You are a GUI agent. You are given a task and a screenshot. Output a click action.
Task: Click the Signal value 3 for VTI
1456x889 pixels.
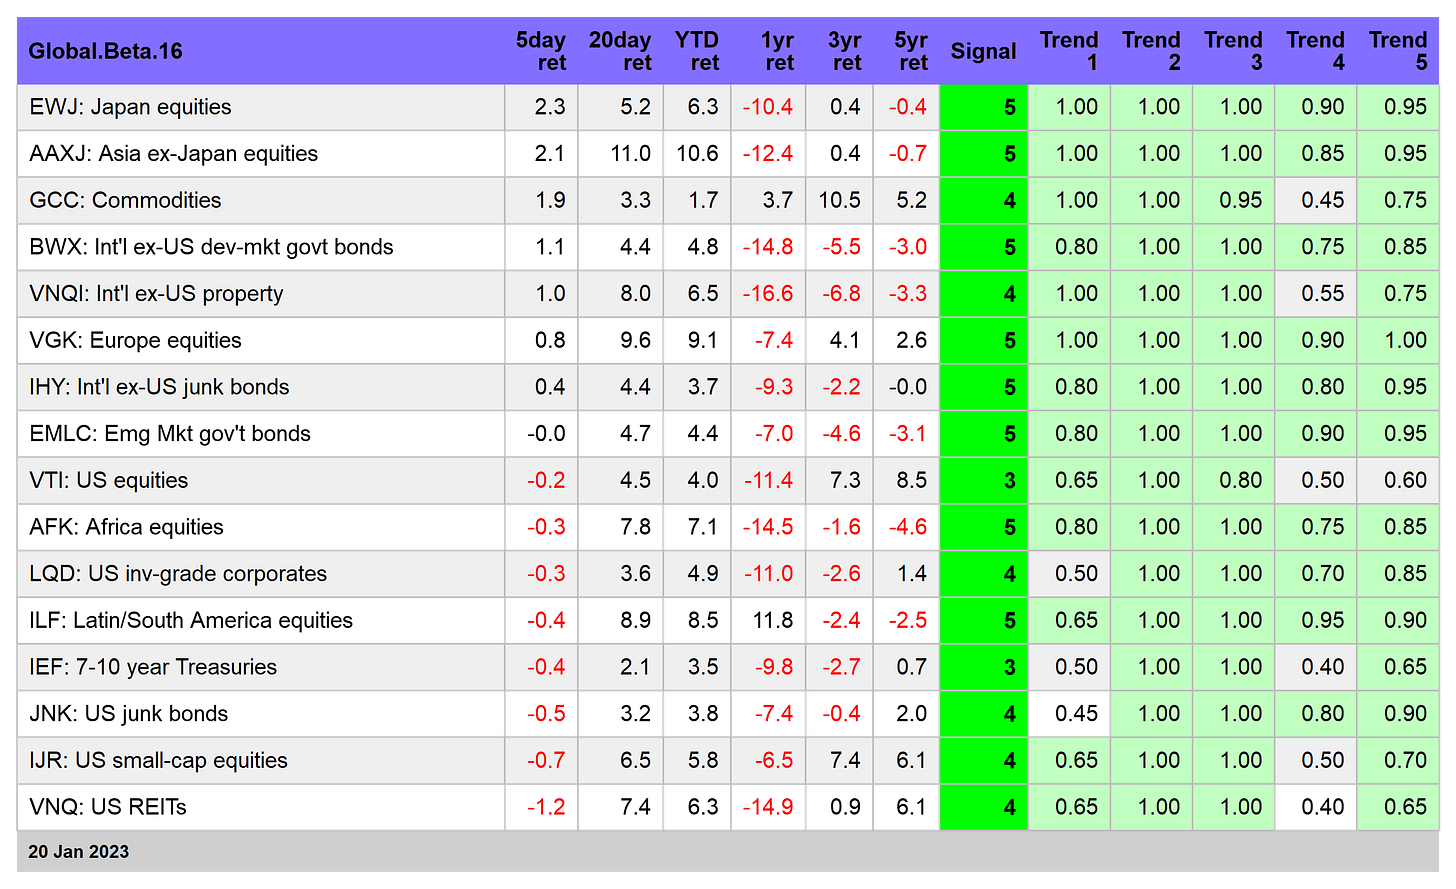pos(1010,480)
